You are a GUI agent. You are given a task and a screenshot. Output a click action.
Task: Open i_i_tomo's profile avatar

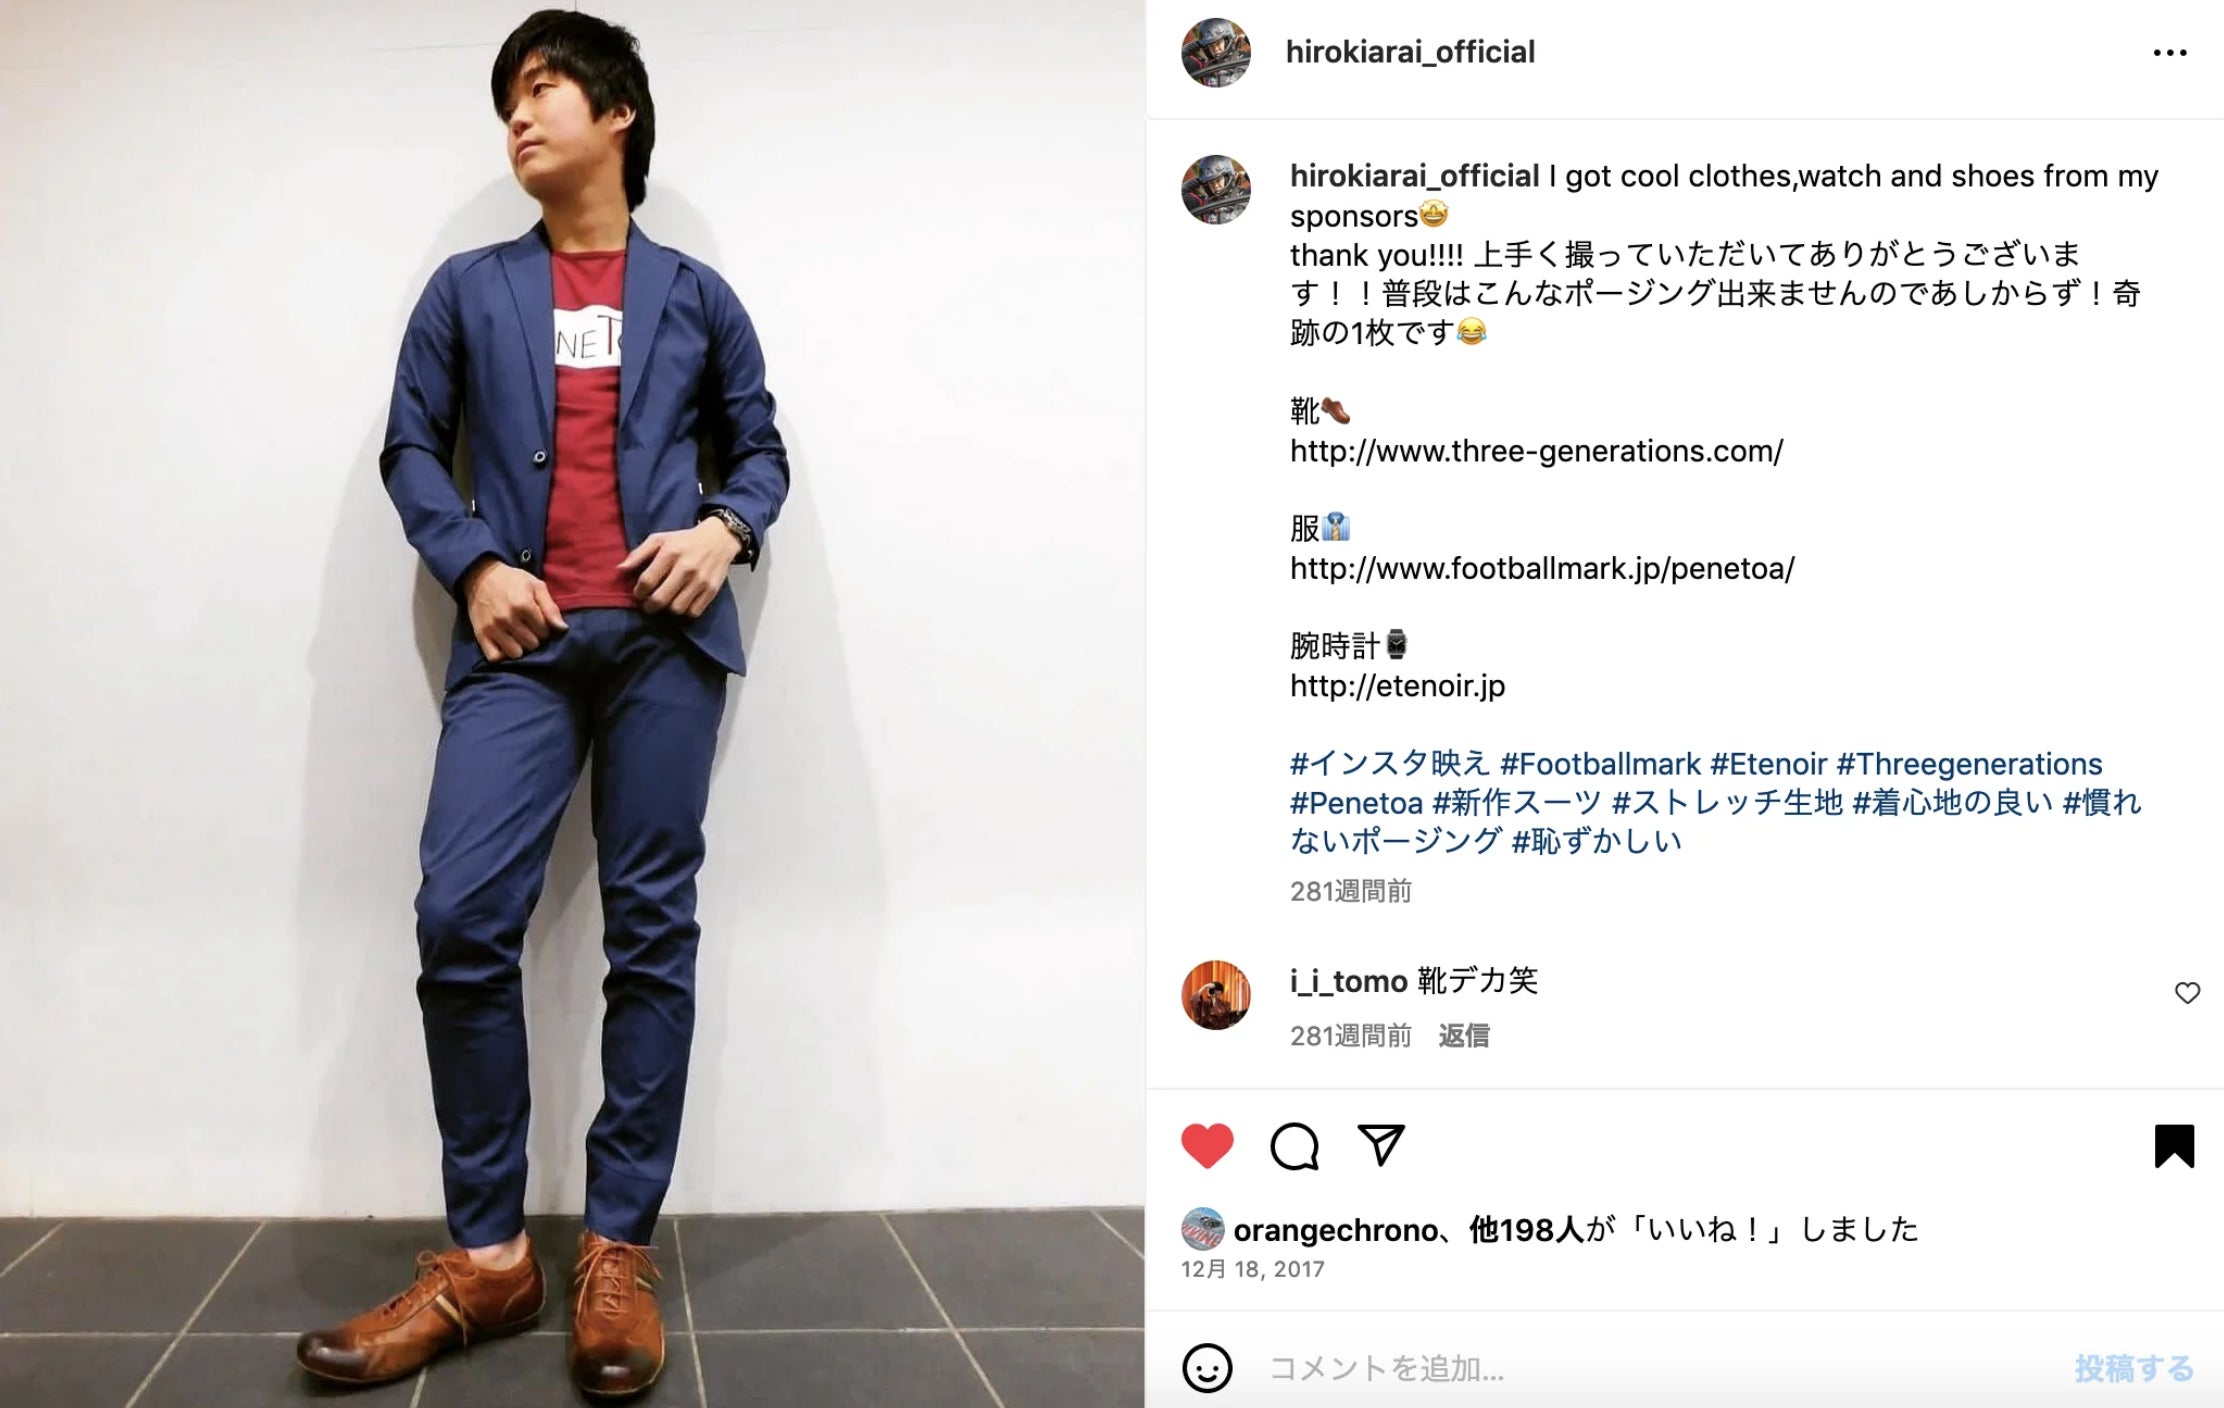click(x=1216, y=995)
